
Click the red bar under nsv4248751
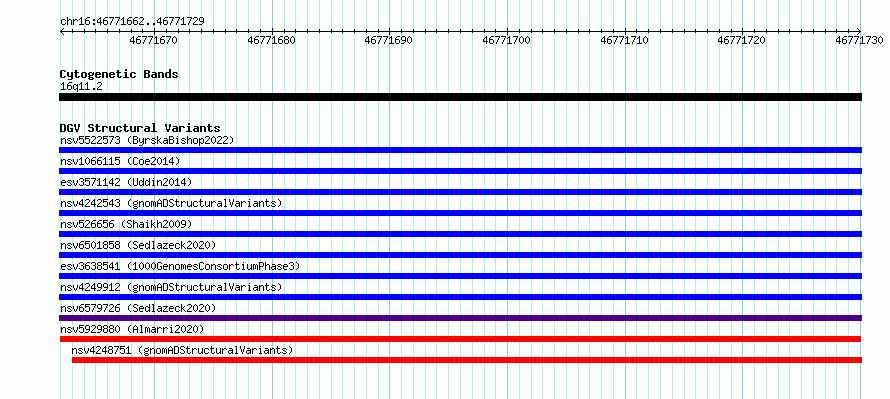(x=467, y=360)
